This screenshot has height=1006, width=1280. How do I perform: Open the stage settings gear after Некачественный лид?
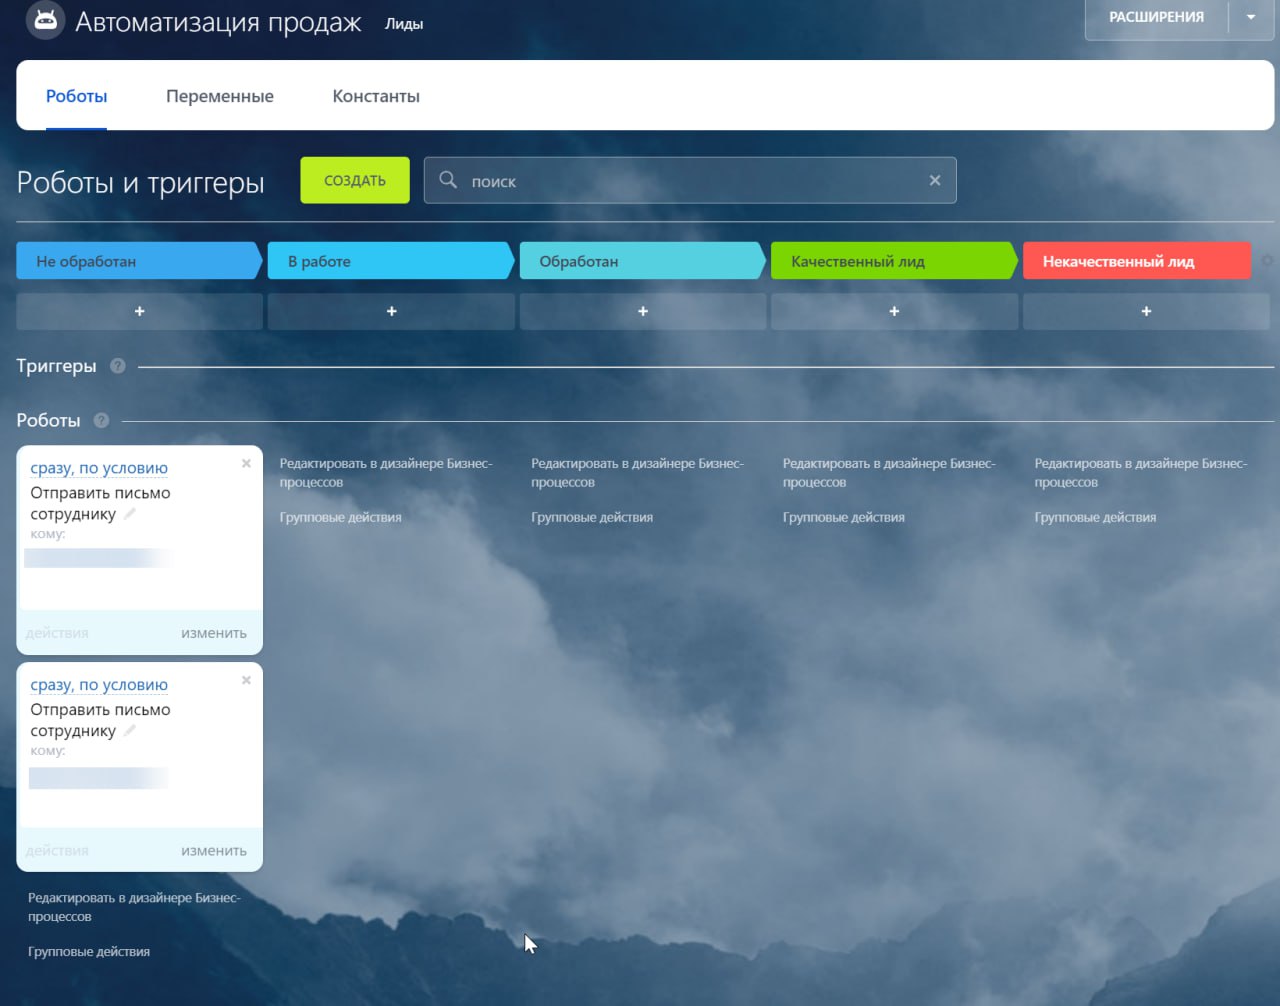point(1267,261)
